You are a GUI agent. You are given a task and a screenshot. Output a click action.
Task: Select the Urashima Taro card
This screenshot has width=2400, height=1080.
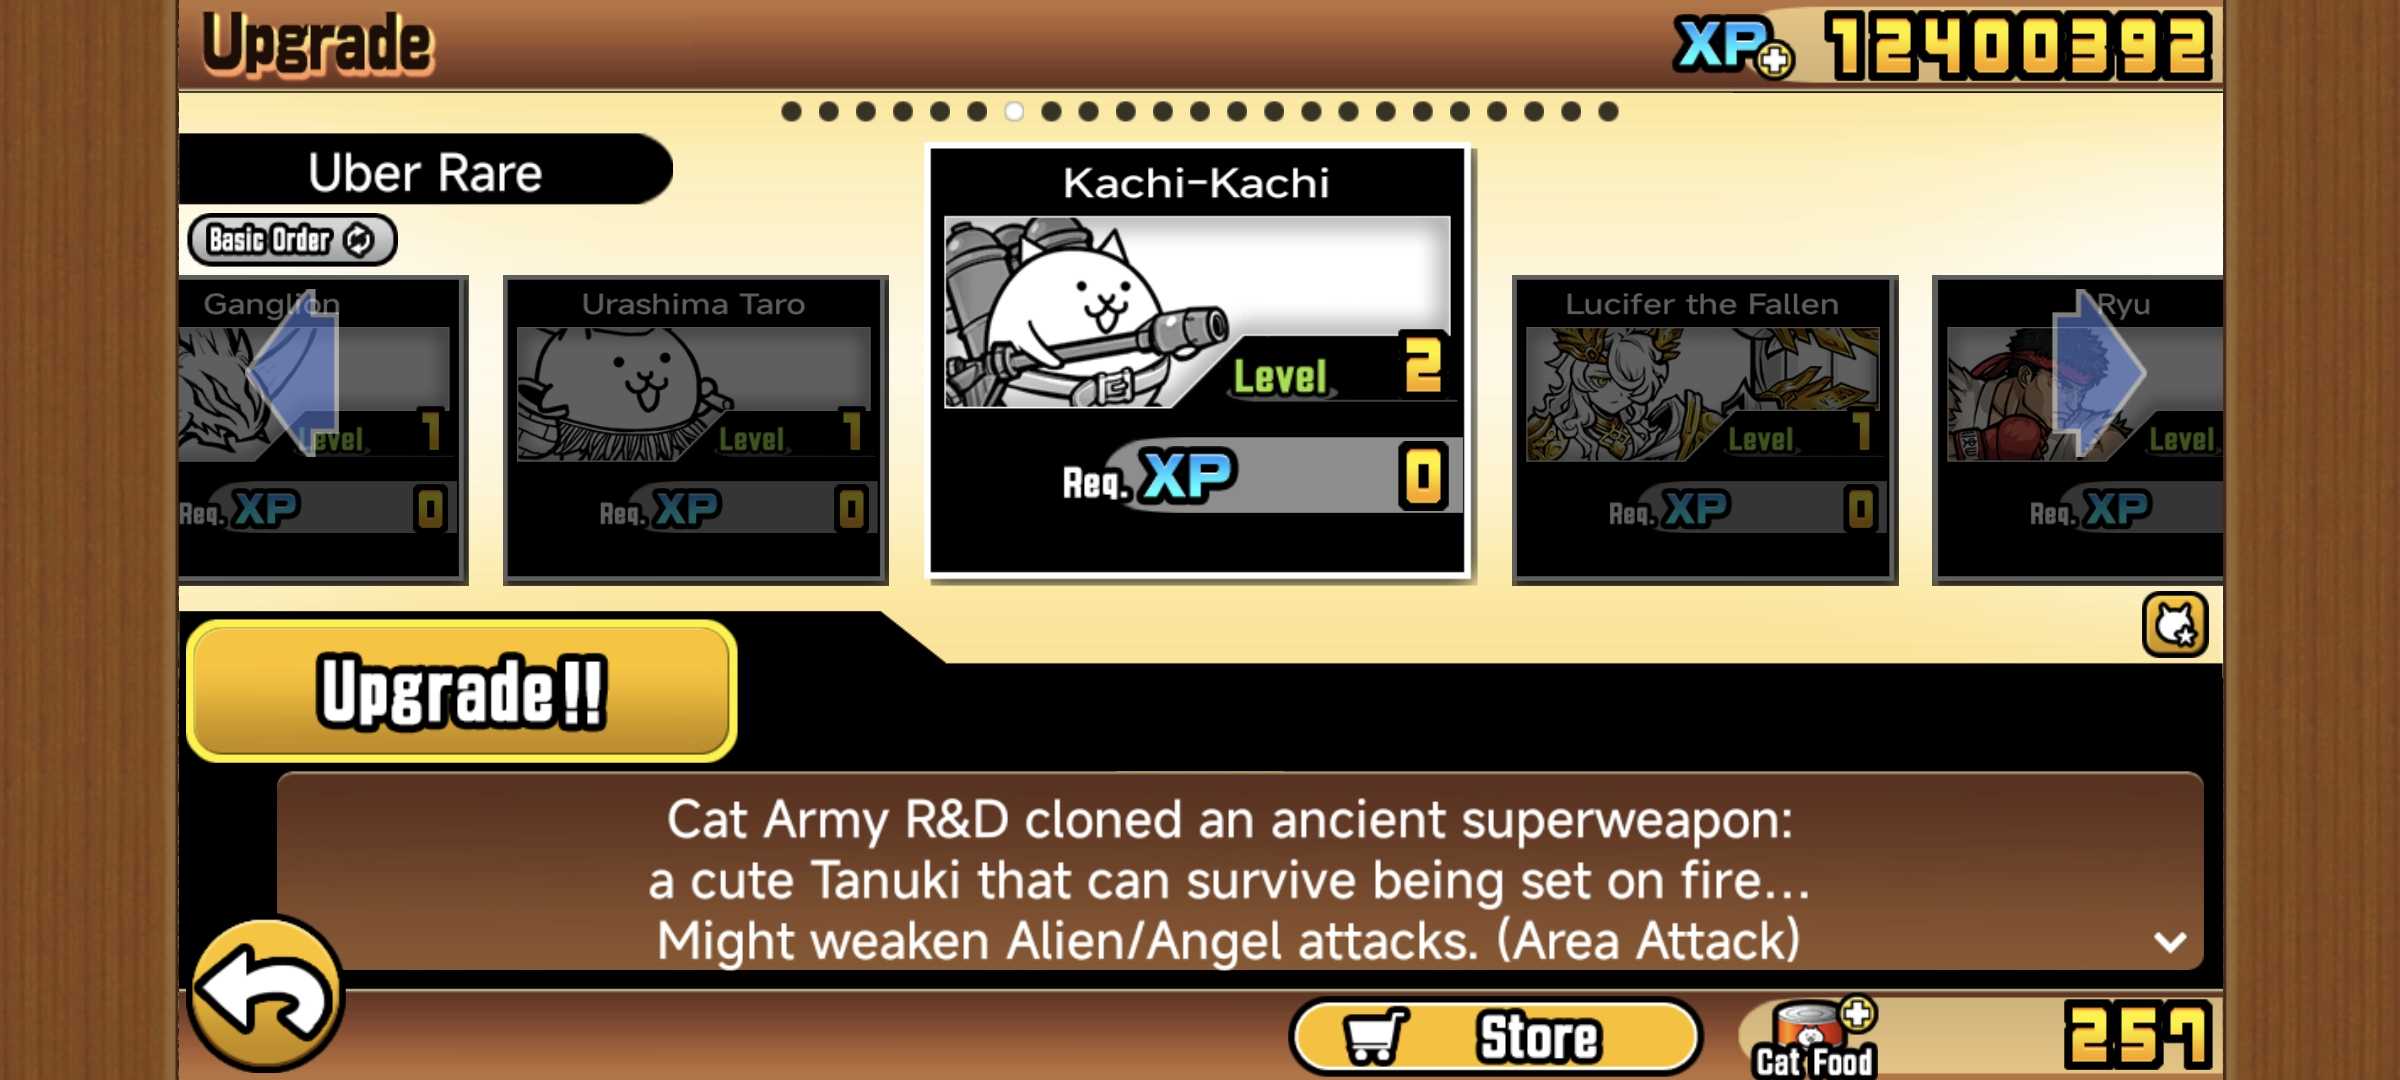[695, 430]
